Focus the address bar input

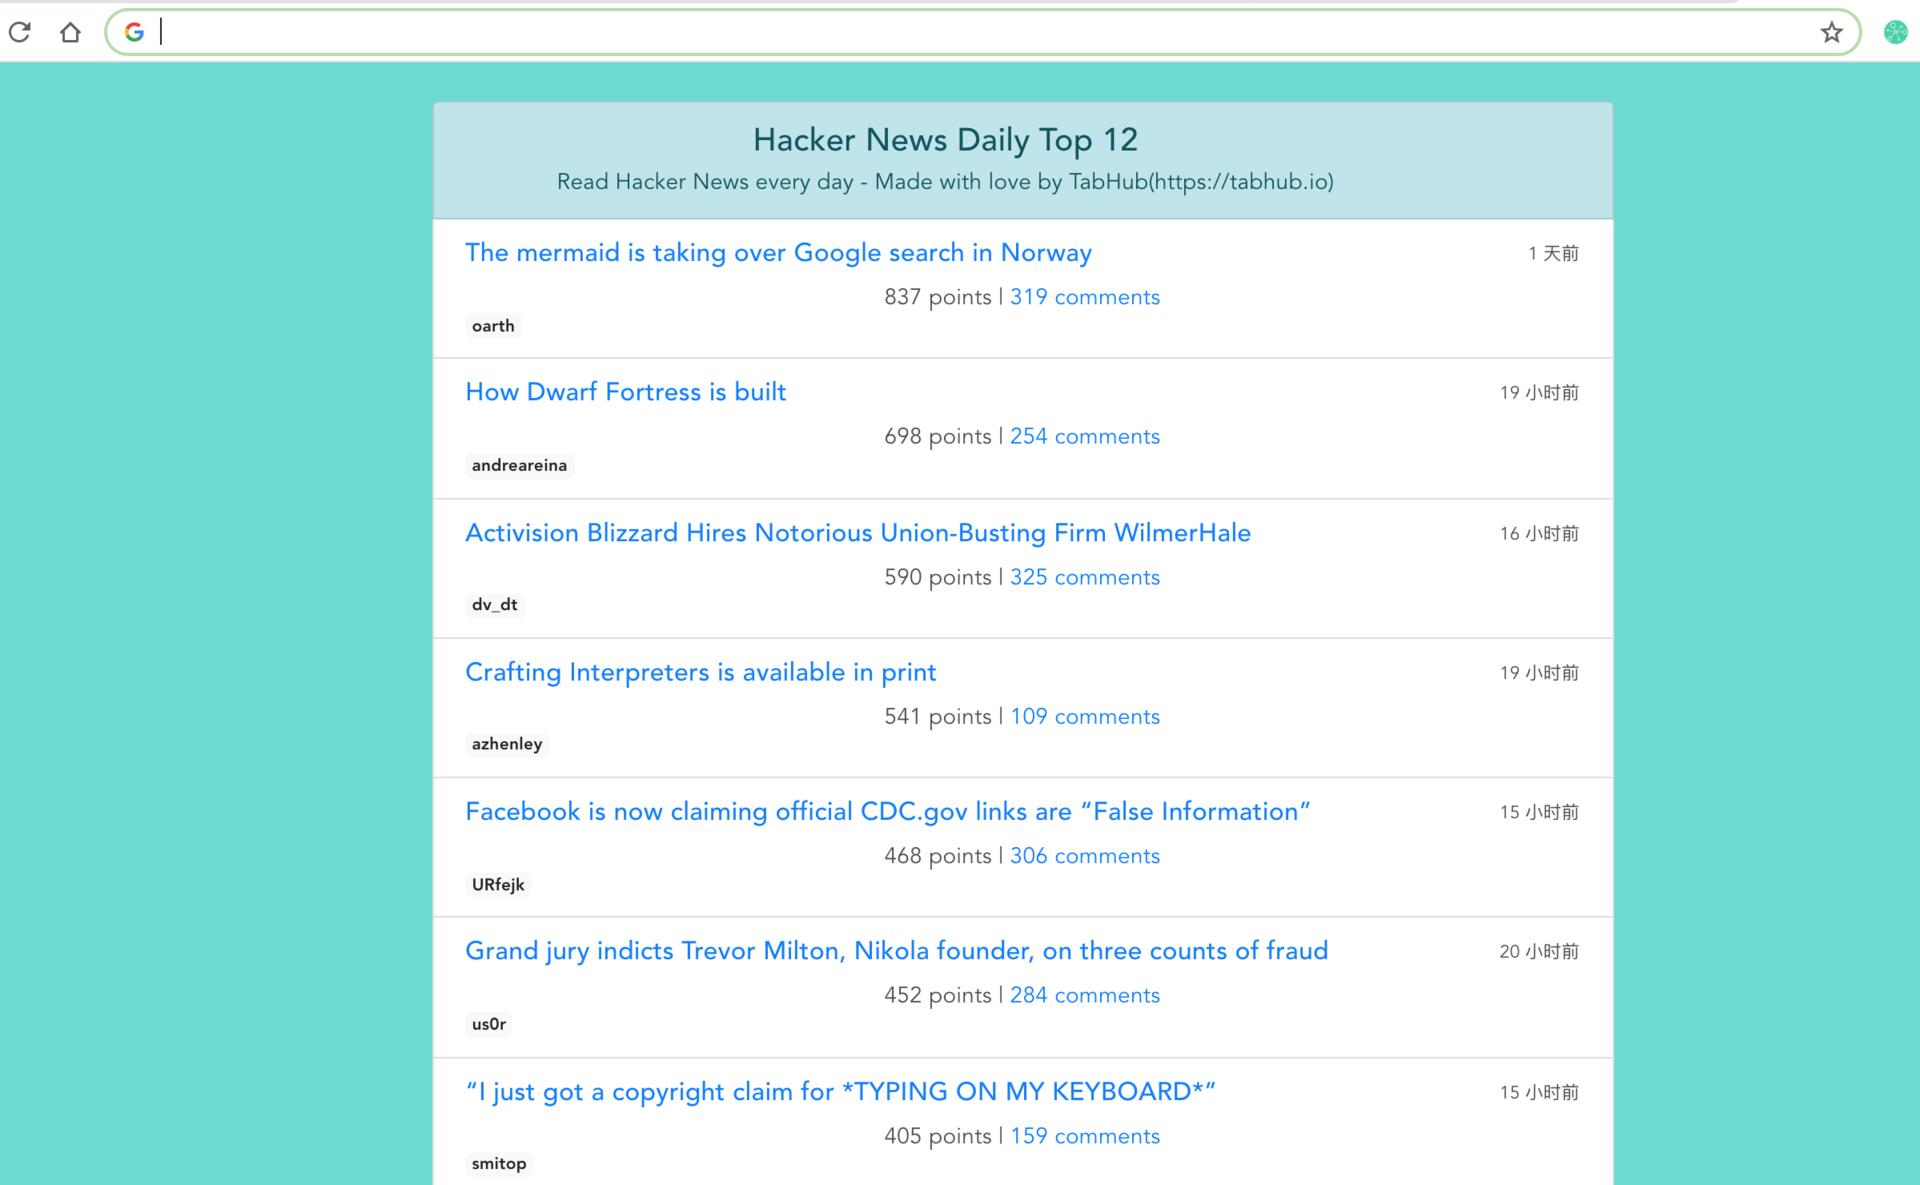click(985, 32)
